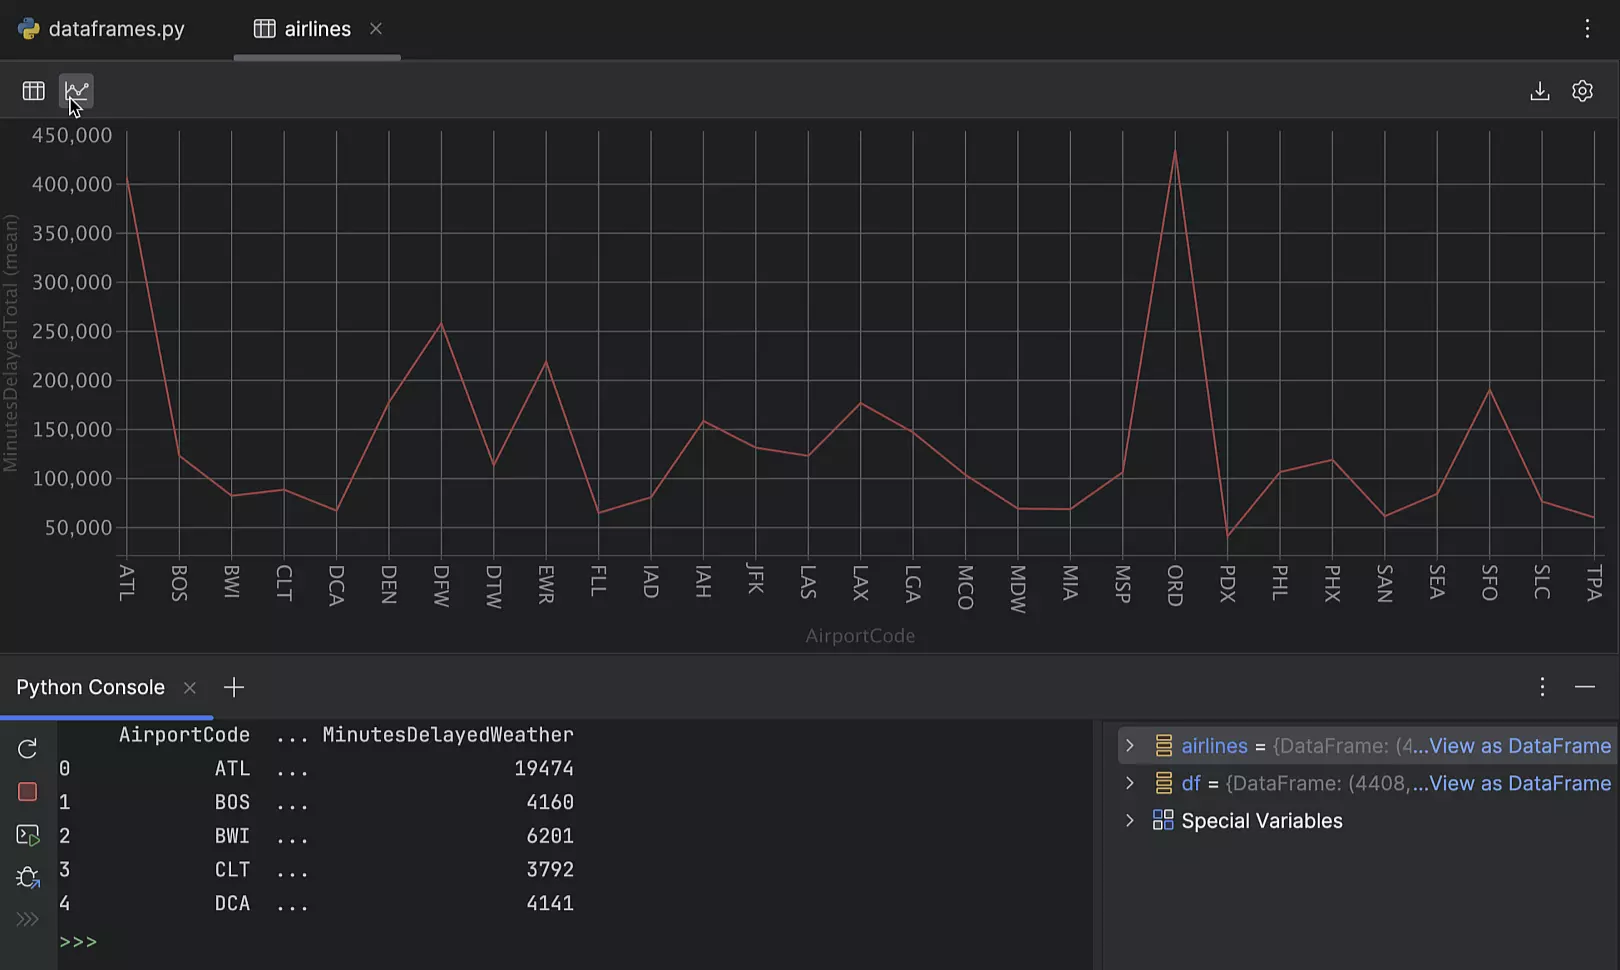The width and height of the screenshot is (1620, 970).
Task: Open editor tab options kebab menu
Action: tap(1587, 29)
